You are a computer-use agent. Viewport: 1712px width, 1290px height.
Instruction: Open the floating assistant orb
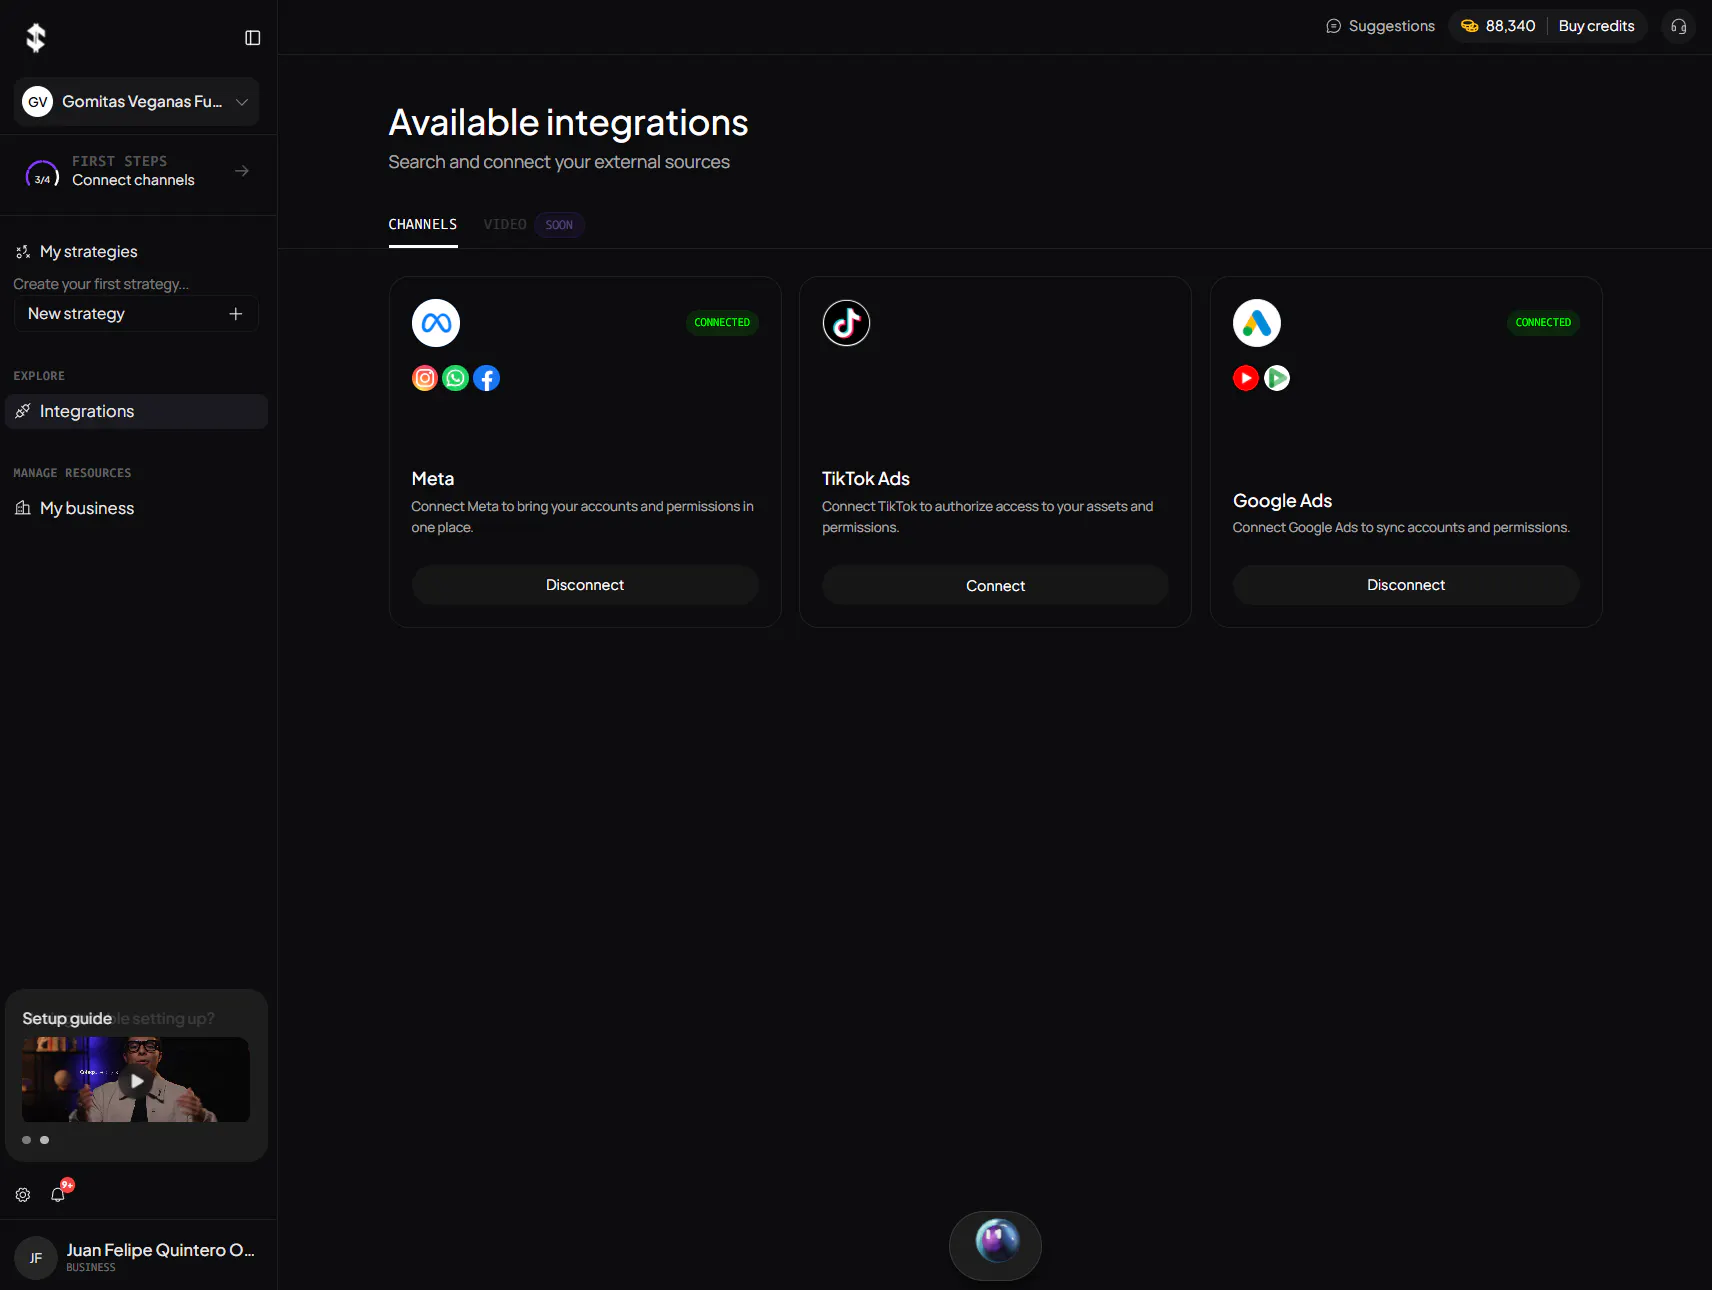click(996, 1244)
